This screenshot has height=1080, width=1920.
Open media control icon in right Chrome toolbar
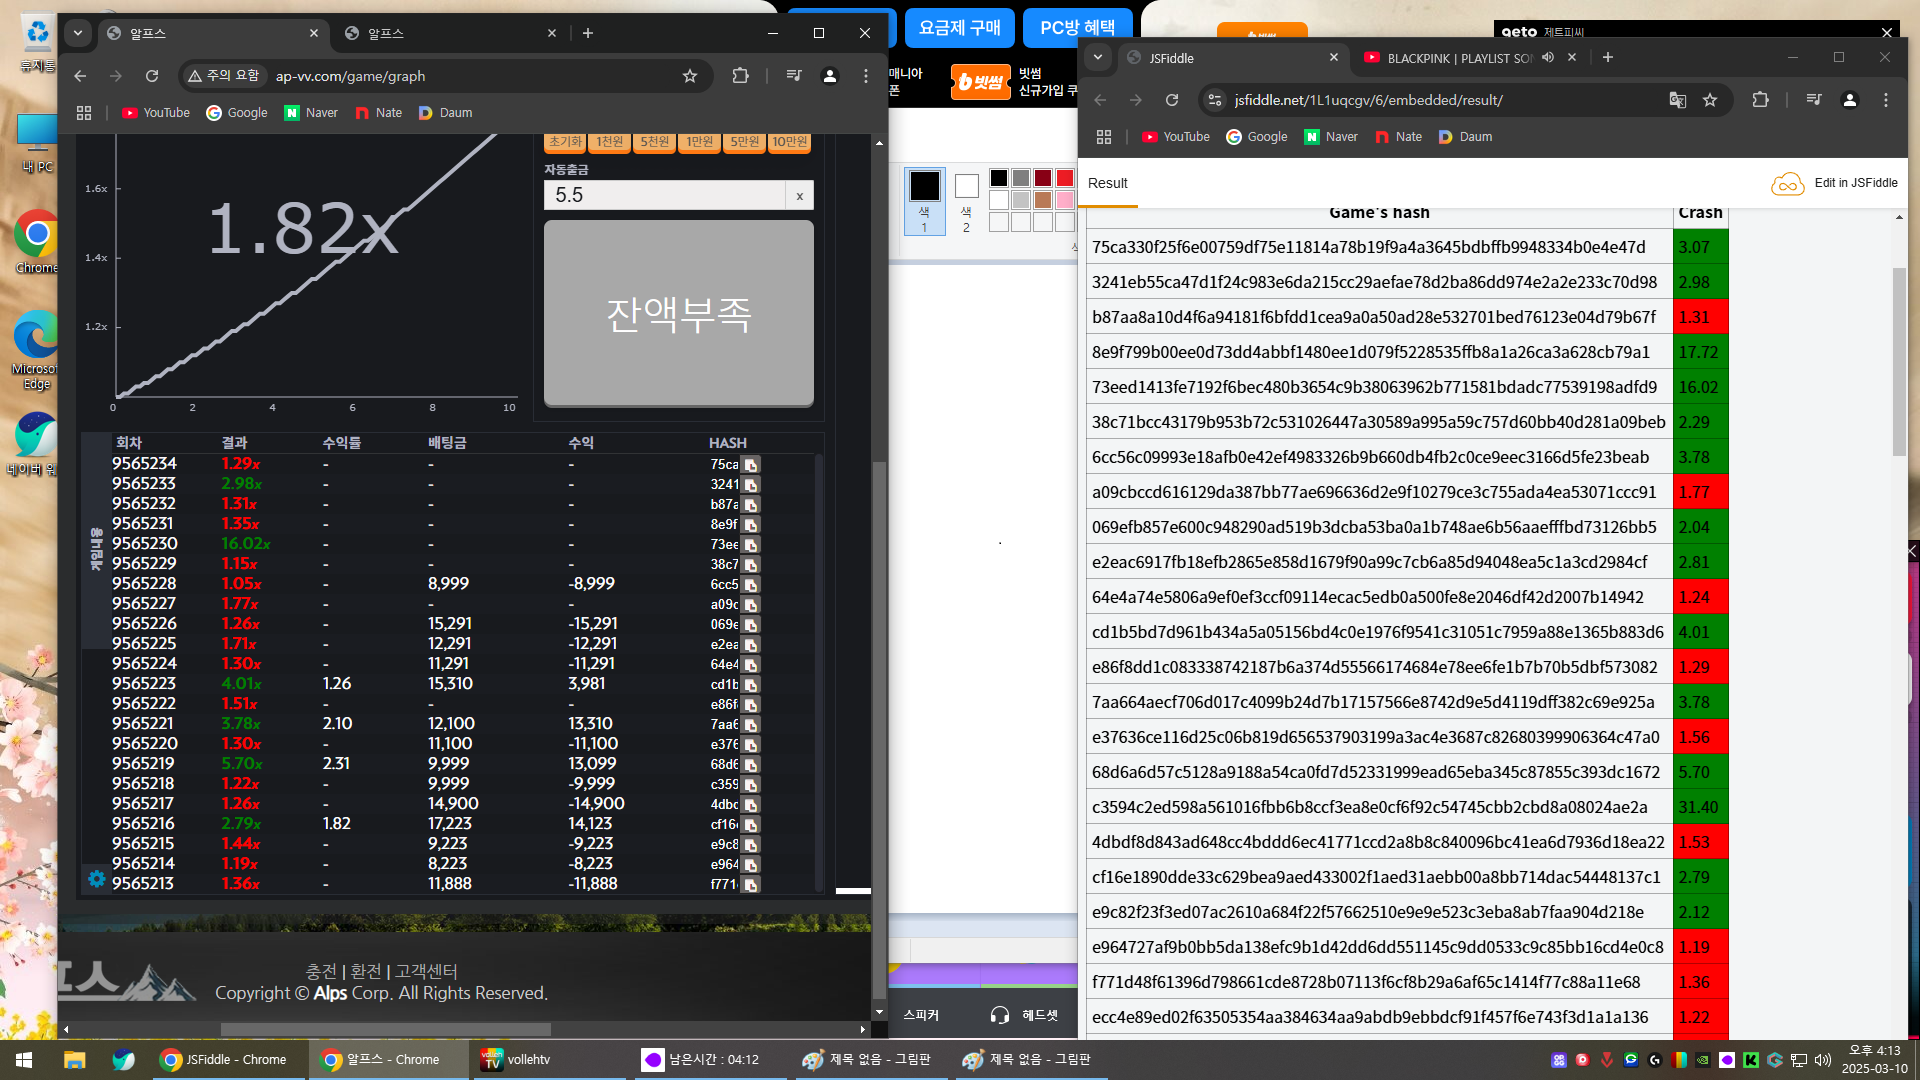[x=1813, y=100]
